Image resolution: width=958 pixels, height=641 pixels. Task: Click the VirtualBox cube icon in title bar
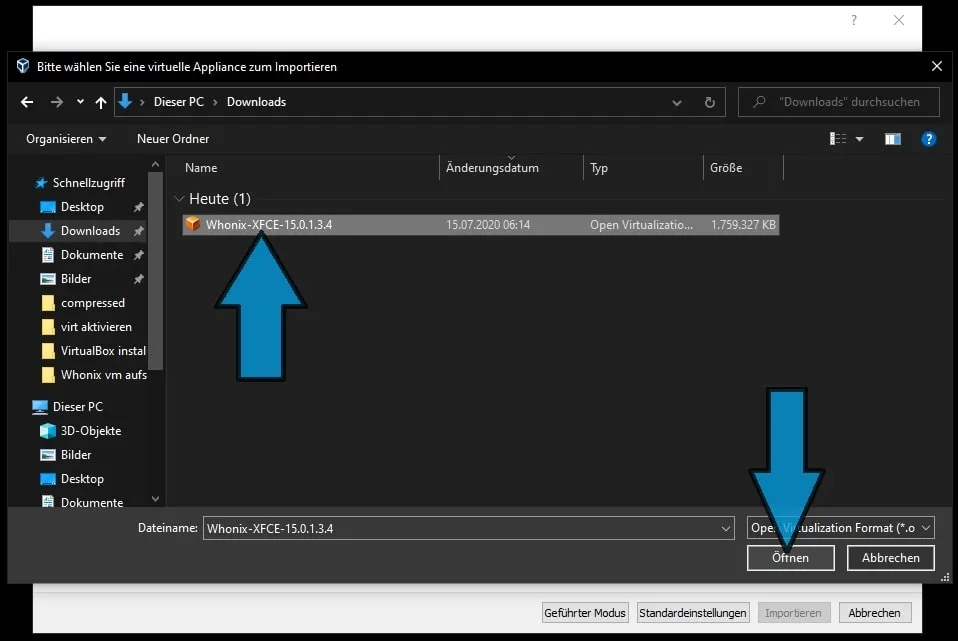coord(23,66)
